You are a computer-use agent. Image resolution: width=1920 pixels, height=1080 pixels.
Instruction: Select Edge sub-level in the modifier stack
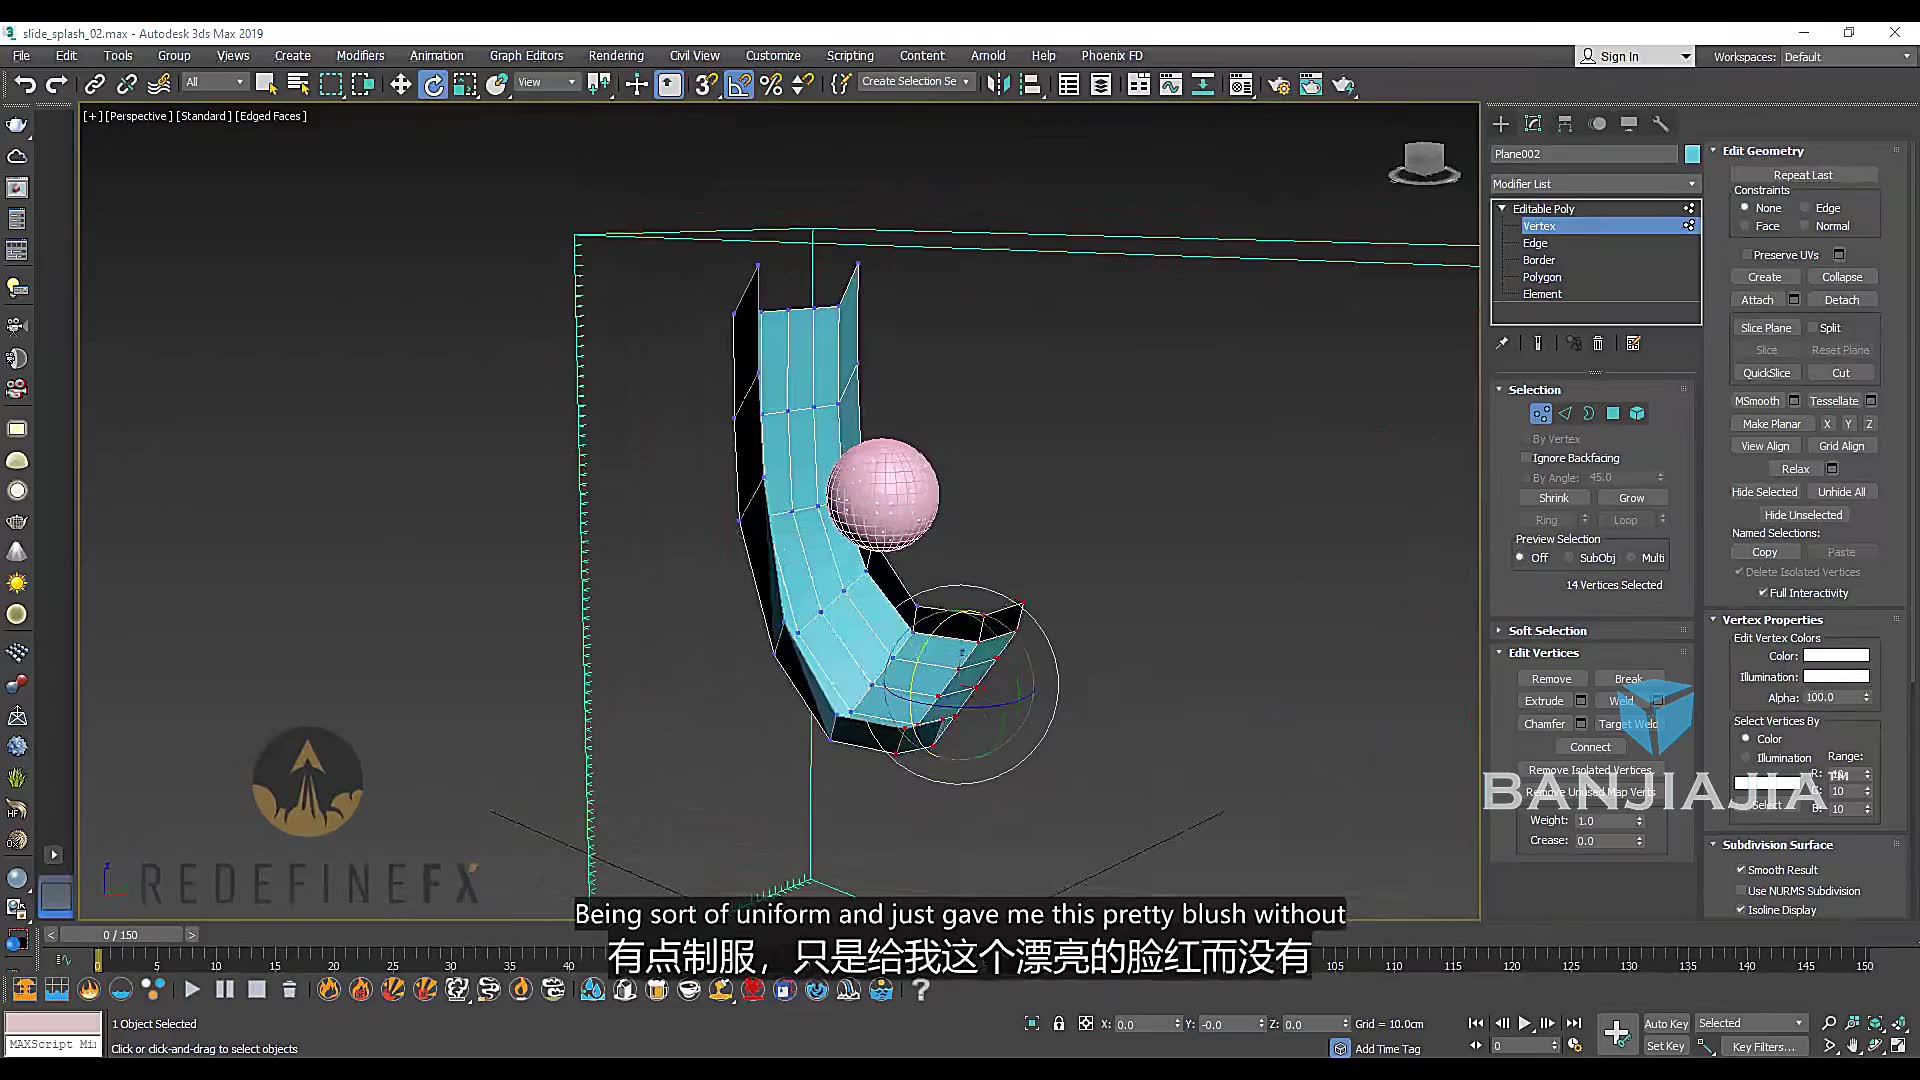click(1534, 242)
